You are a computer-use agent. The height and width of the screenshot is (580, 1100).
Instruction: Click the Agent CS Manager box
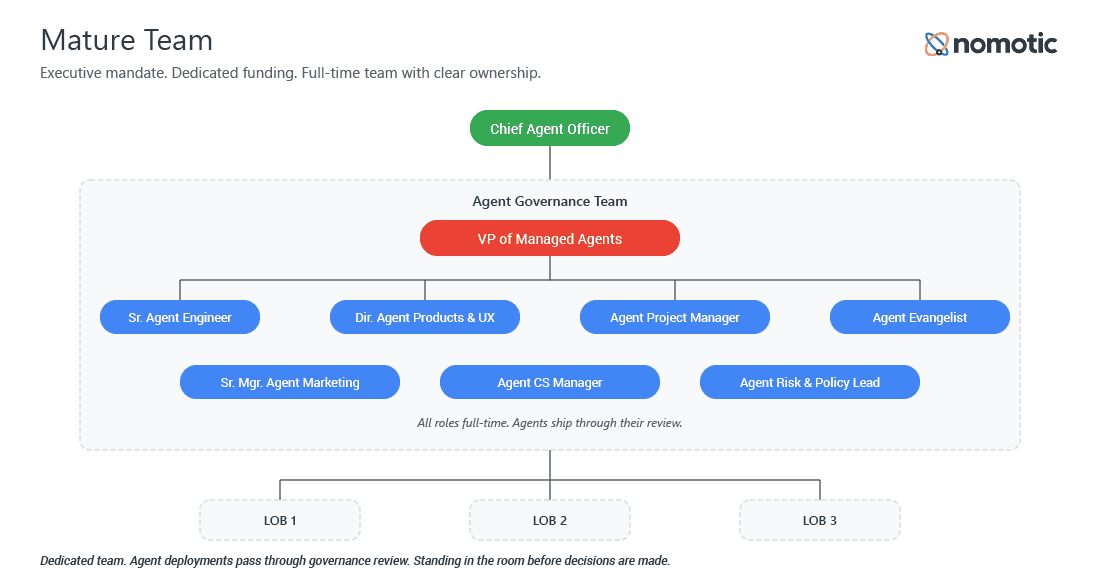tap(550, 382)
